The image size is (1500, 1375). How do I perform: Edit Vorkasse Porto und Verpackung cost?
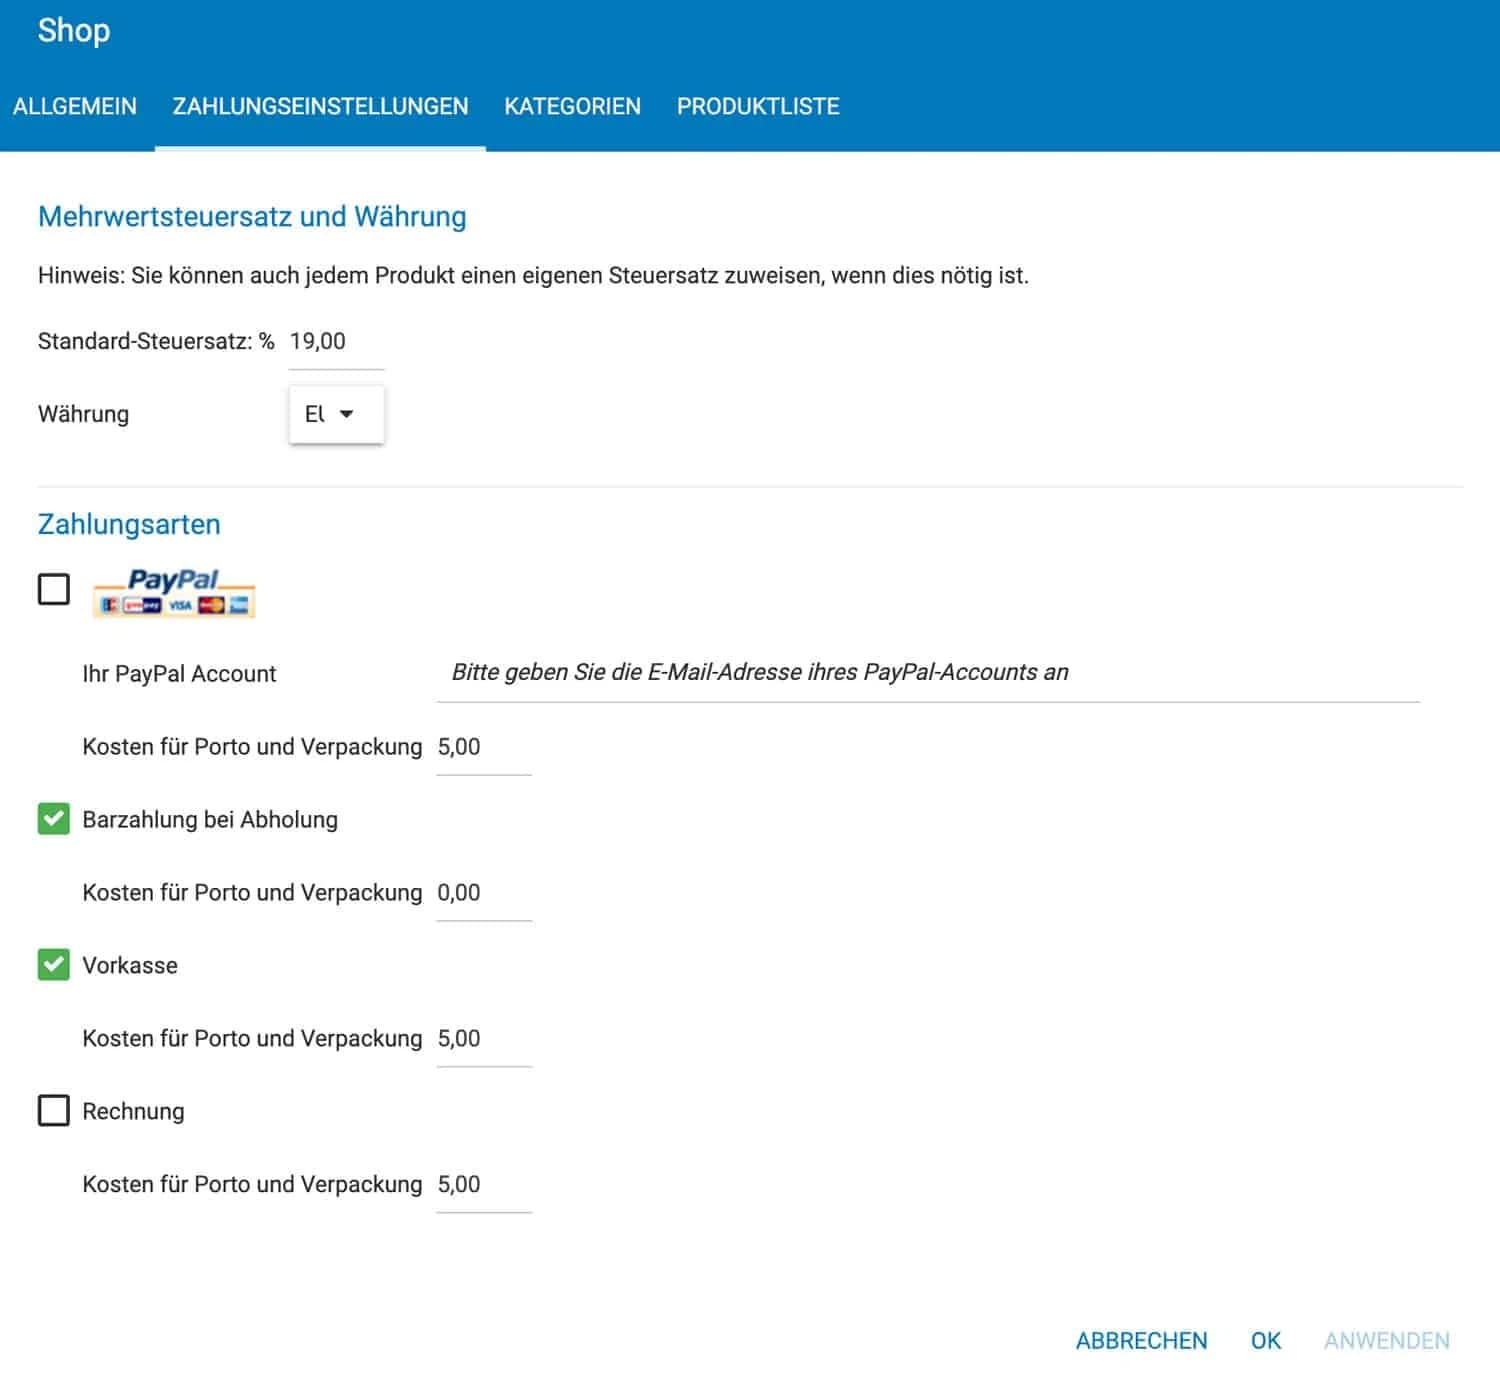[483, 1039]
